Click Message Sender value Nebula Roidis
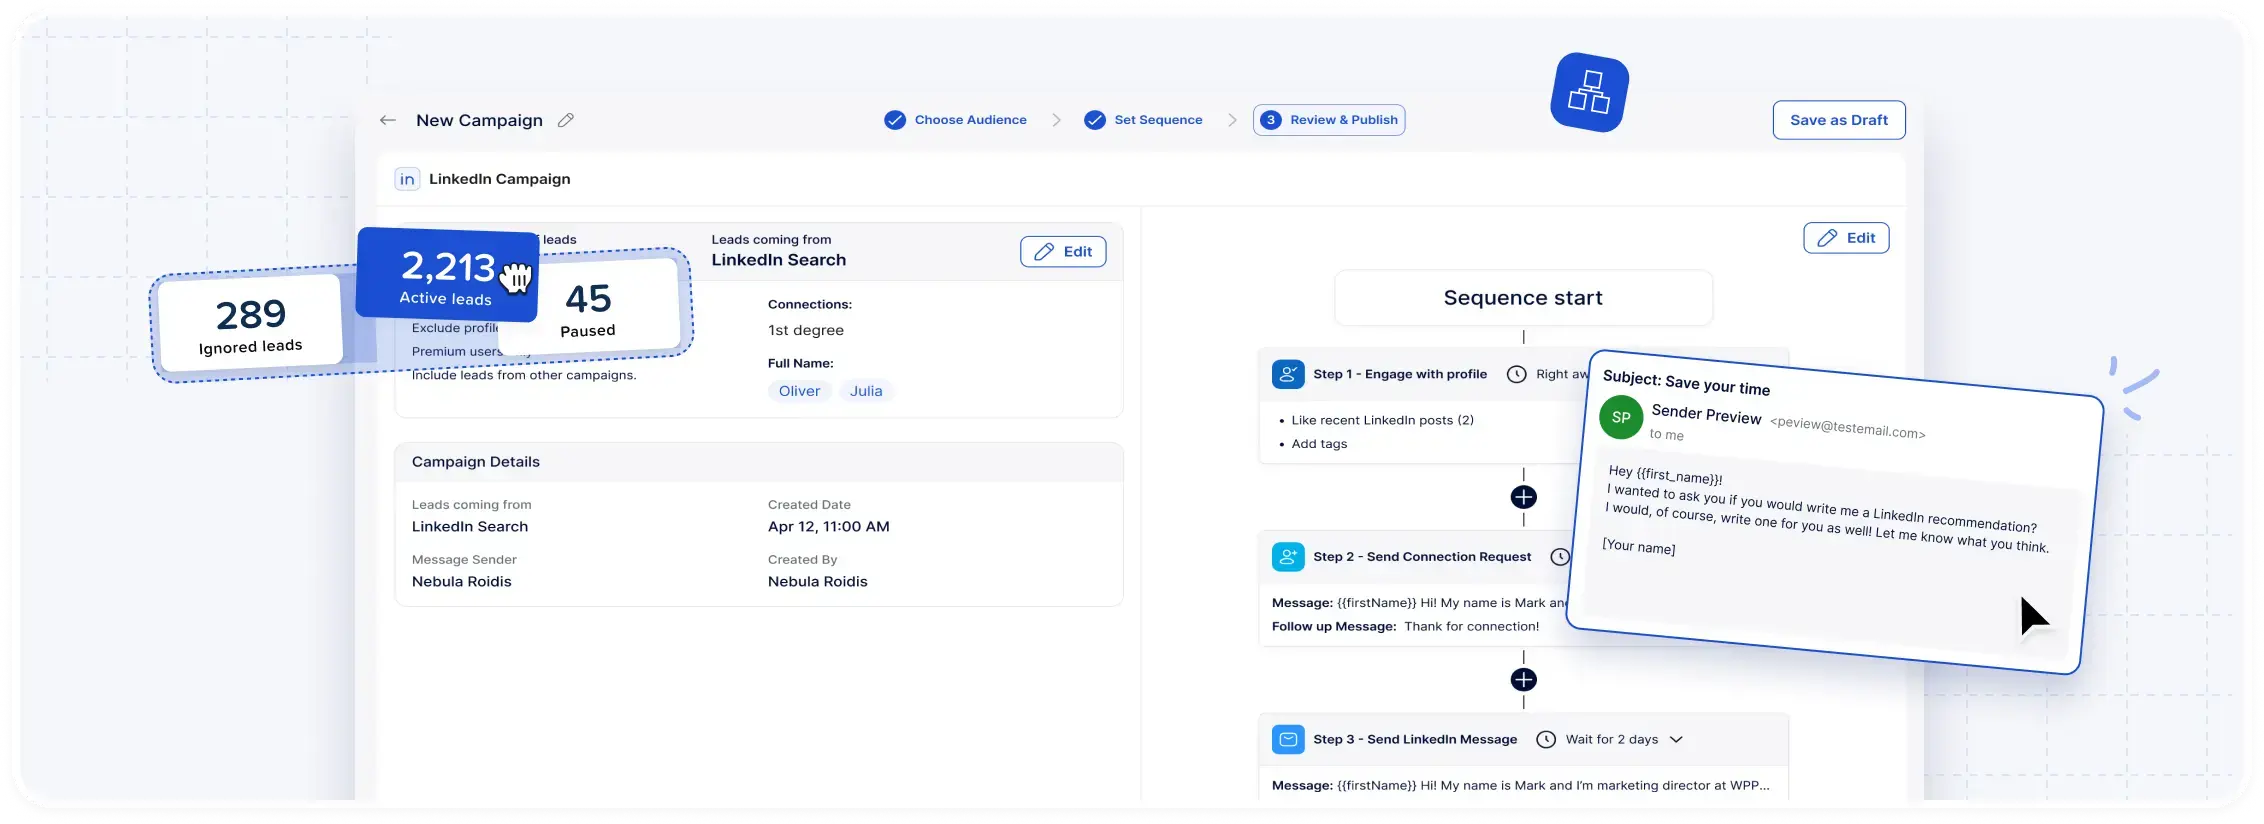The width and height of the screenshot is (2264, 824). coord(462,582)
